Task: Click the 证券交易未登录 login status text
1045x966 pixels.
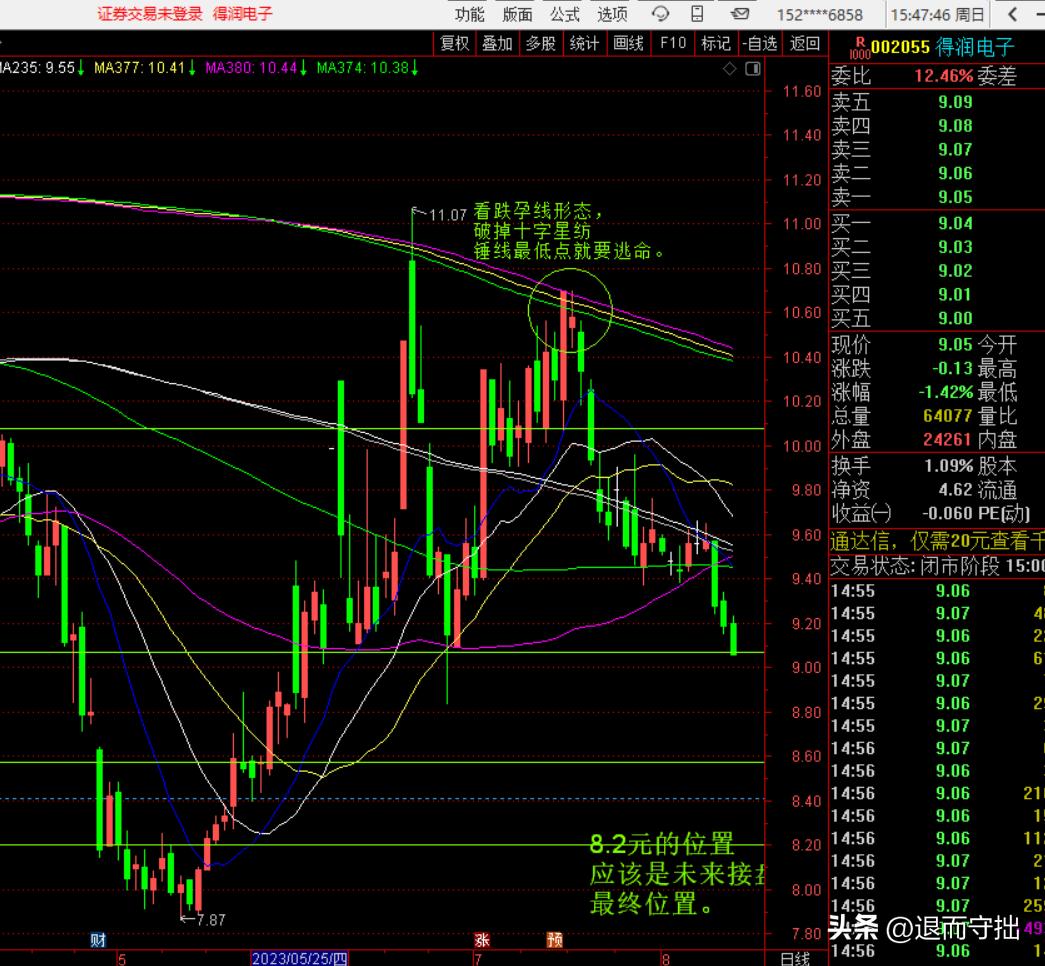Action: pos(150,14)
